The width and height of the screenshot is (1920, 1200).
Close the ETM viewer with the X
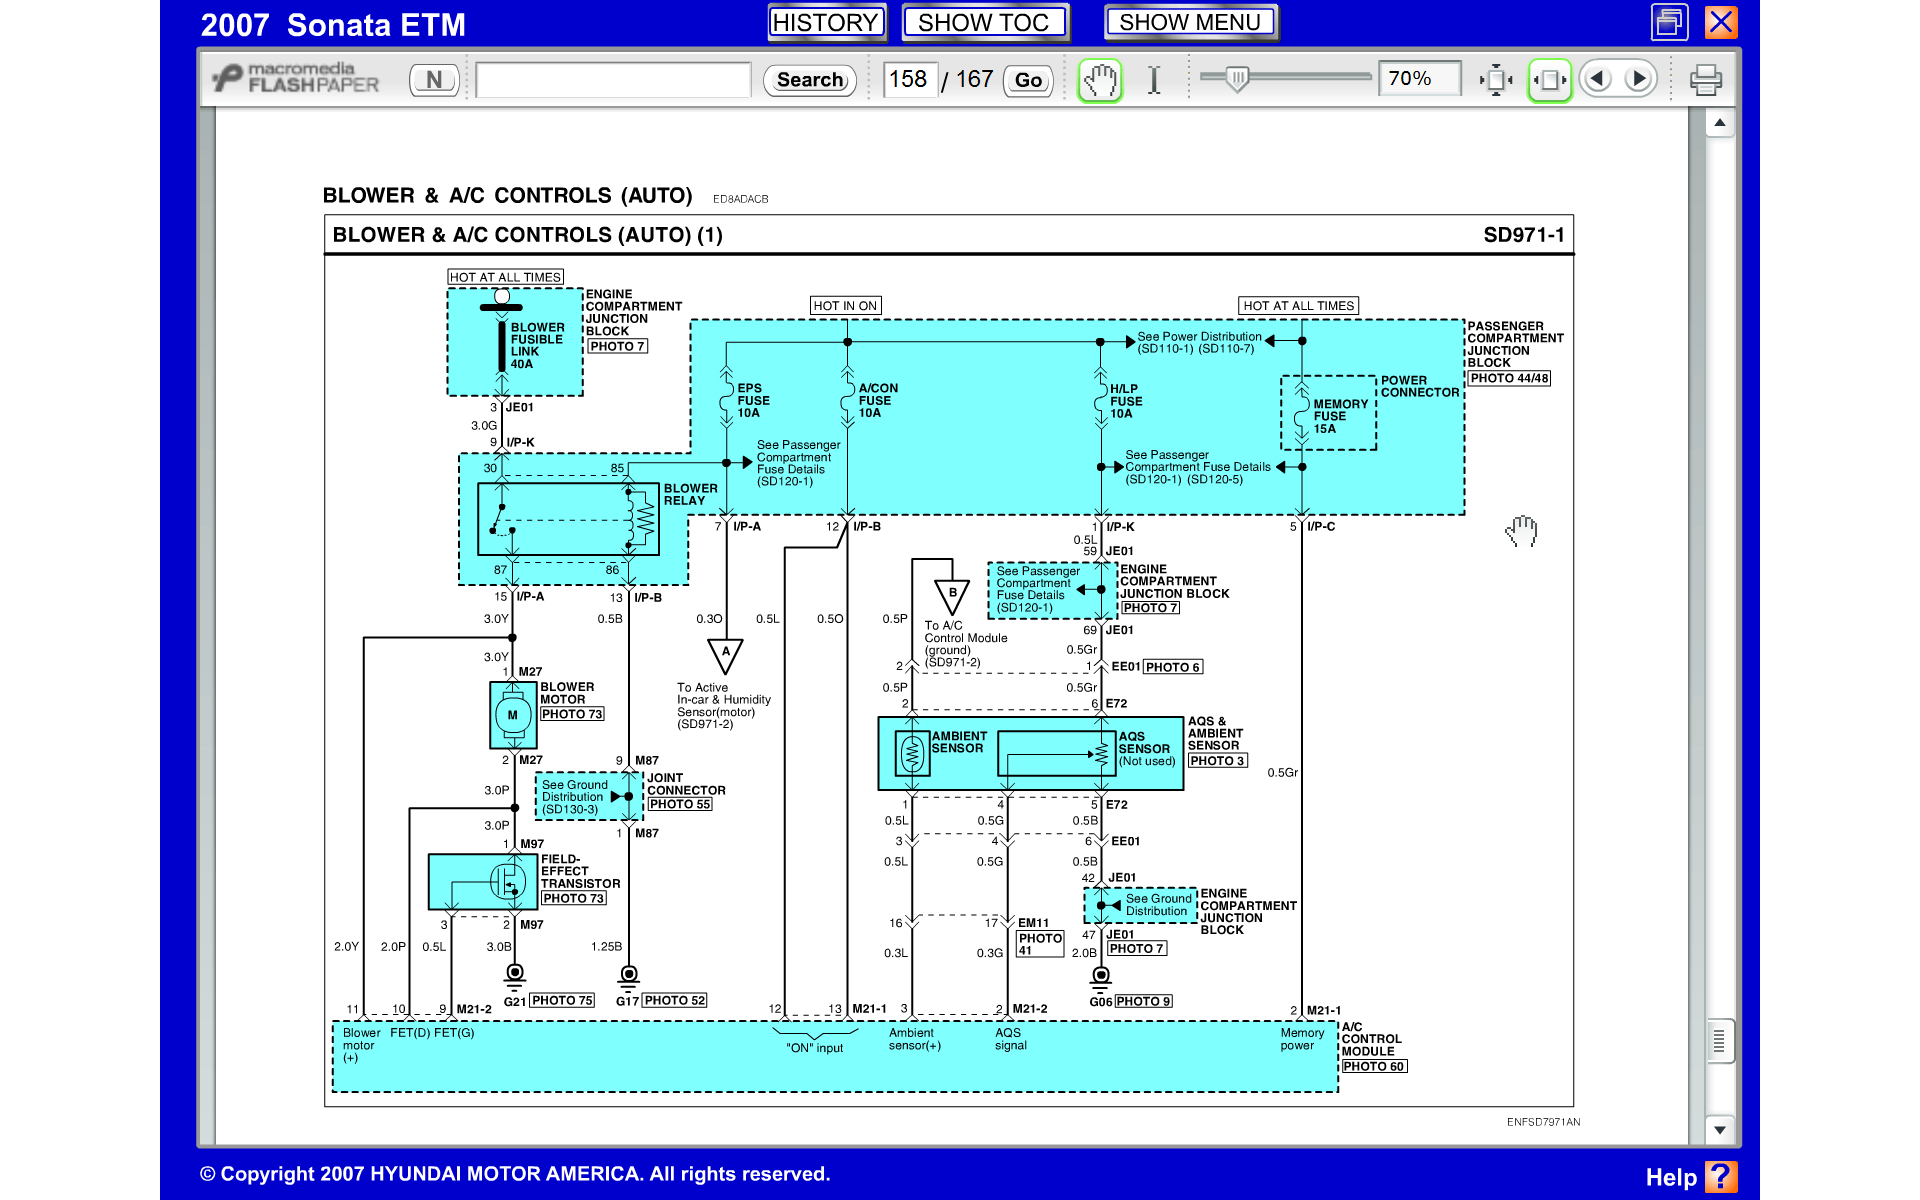point(1721,22)
